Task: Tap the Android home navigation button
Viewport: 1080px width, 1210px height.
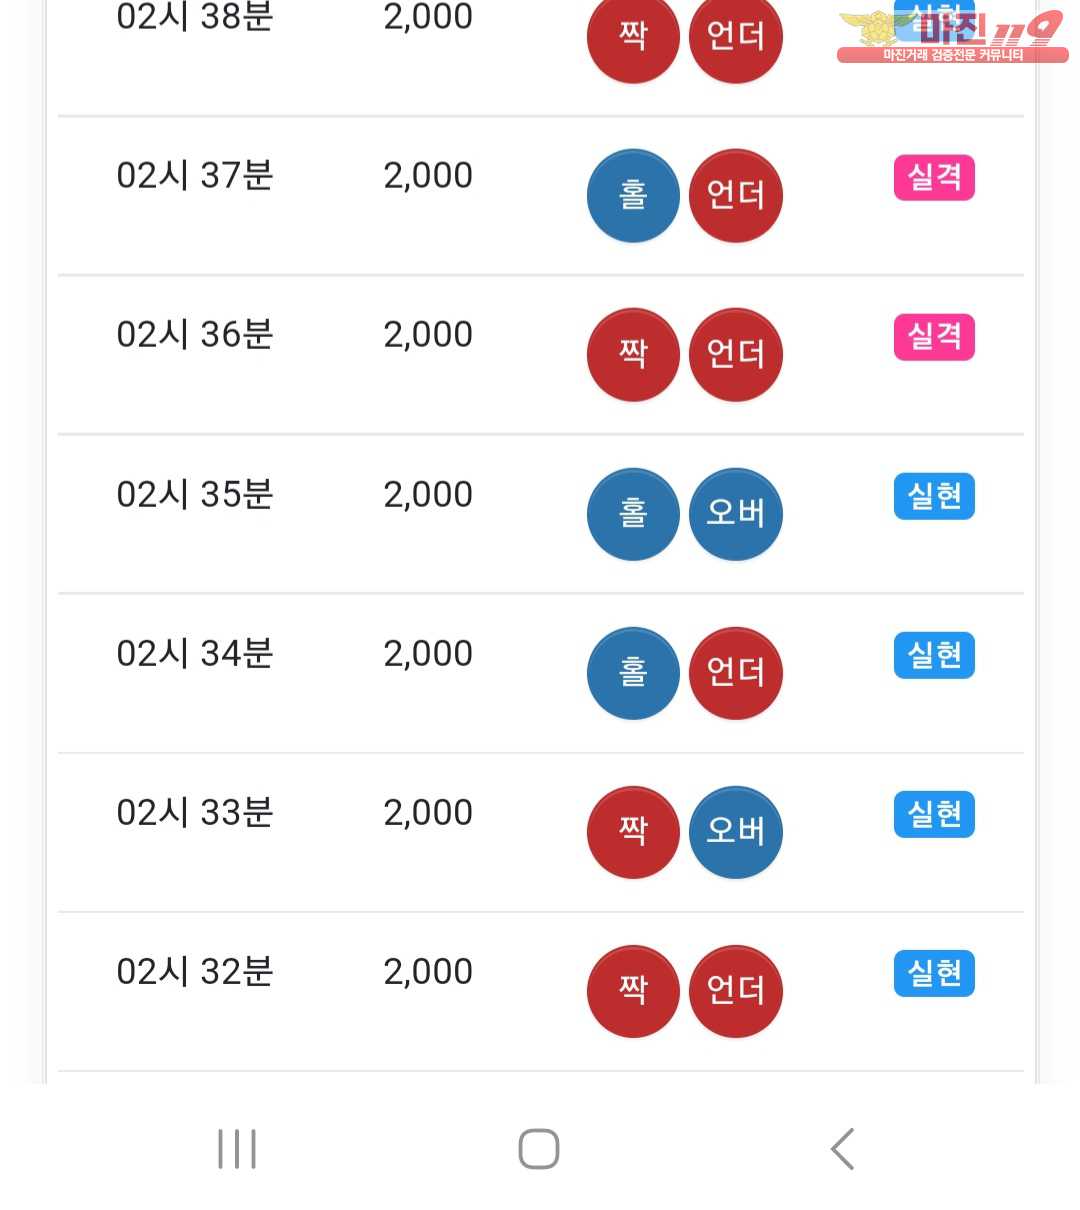Action: tap(539, 1149)
